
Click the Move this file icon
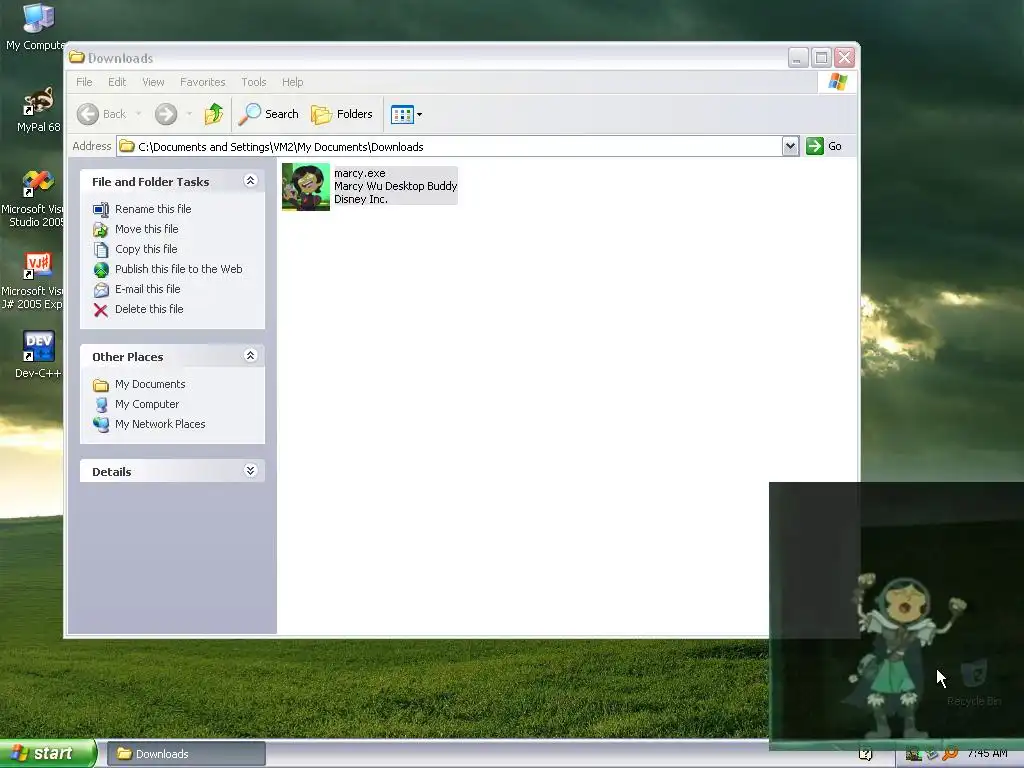pos(101,230)
